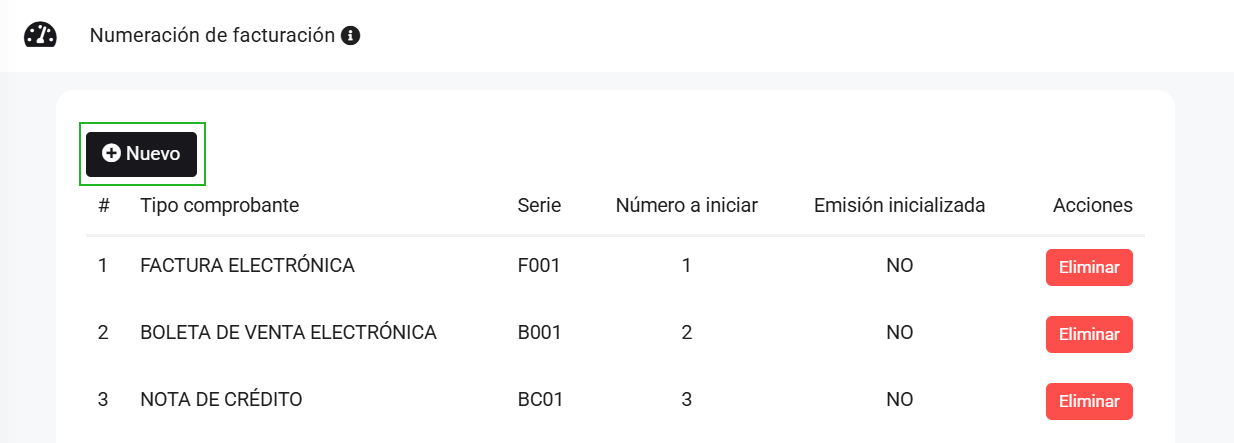Delete the BOLETA DE VENTA ELECTRÓNICA row
The height and width of the screenshot is (443, 1234).
[x=1089, y=334]
